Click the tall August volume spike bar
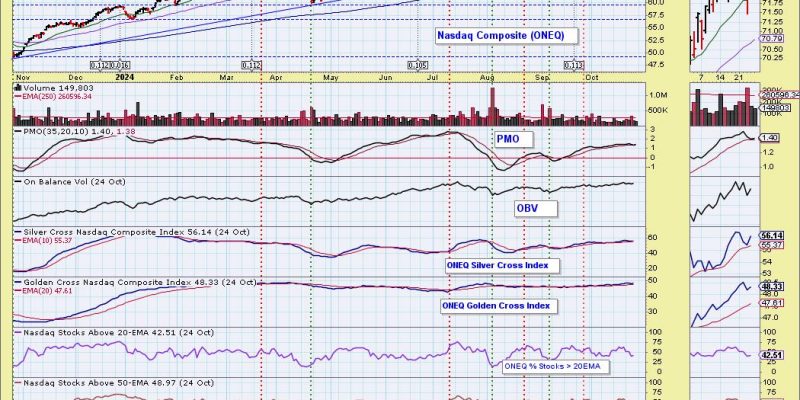The image size is (800, 400). tap(492, 106)
